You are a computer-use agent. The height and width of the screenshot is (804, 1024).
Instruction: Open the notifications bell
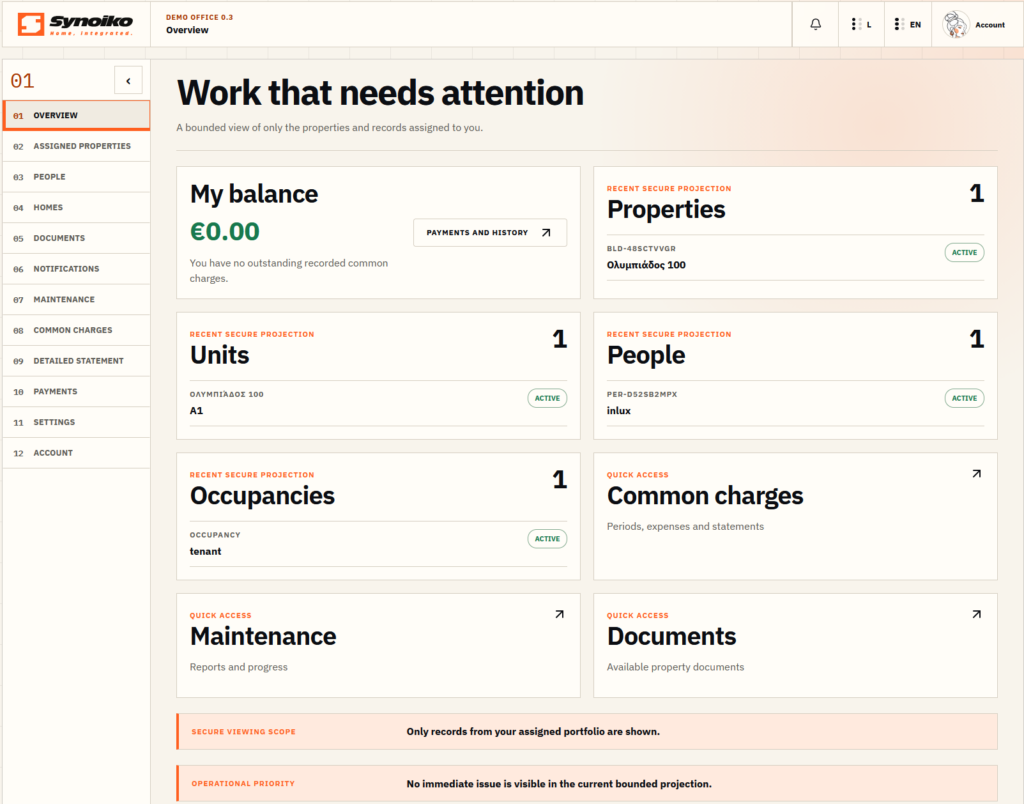[x=816, y=24]
